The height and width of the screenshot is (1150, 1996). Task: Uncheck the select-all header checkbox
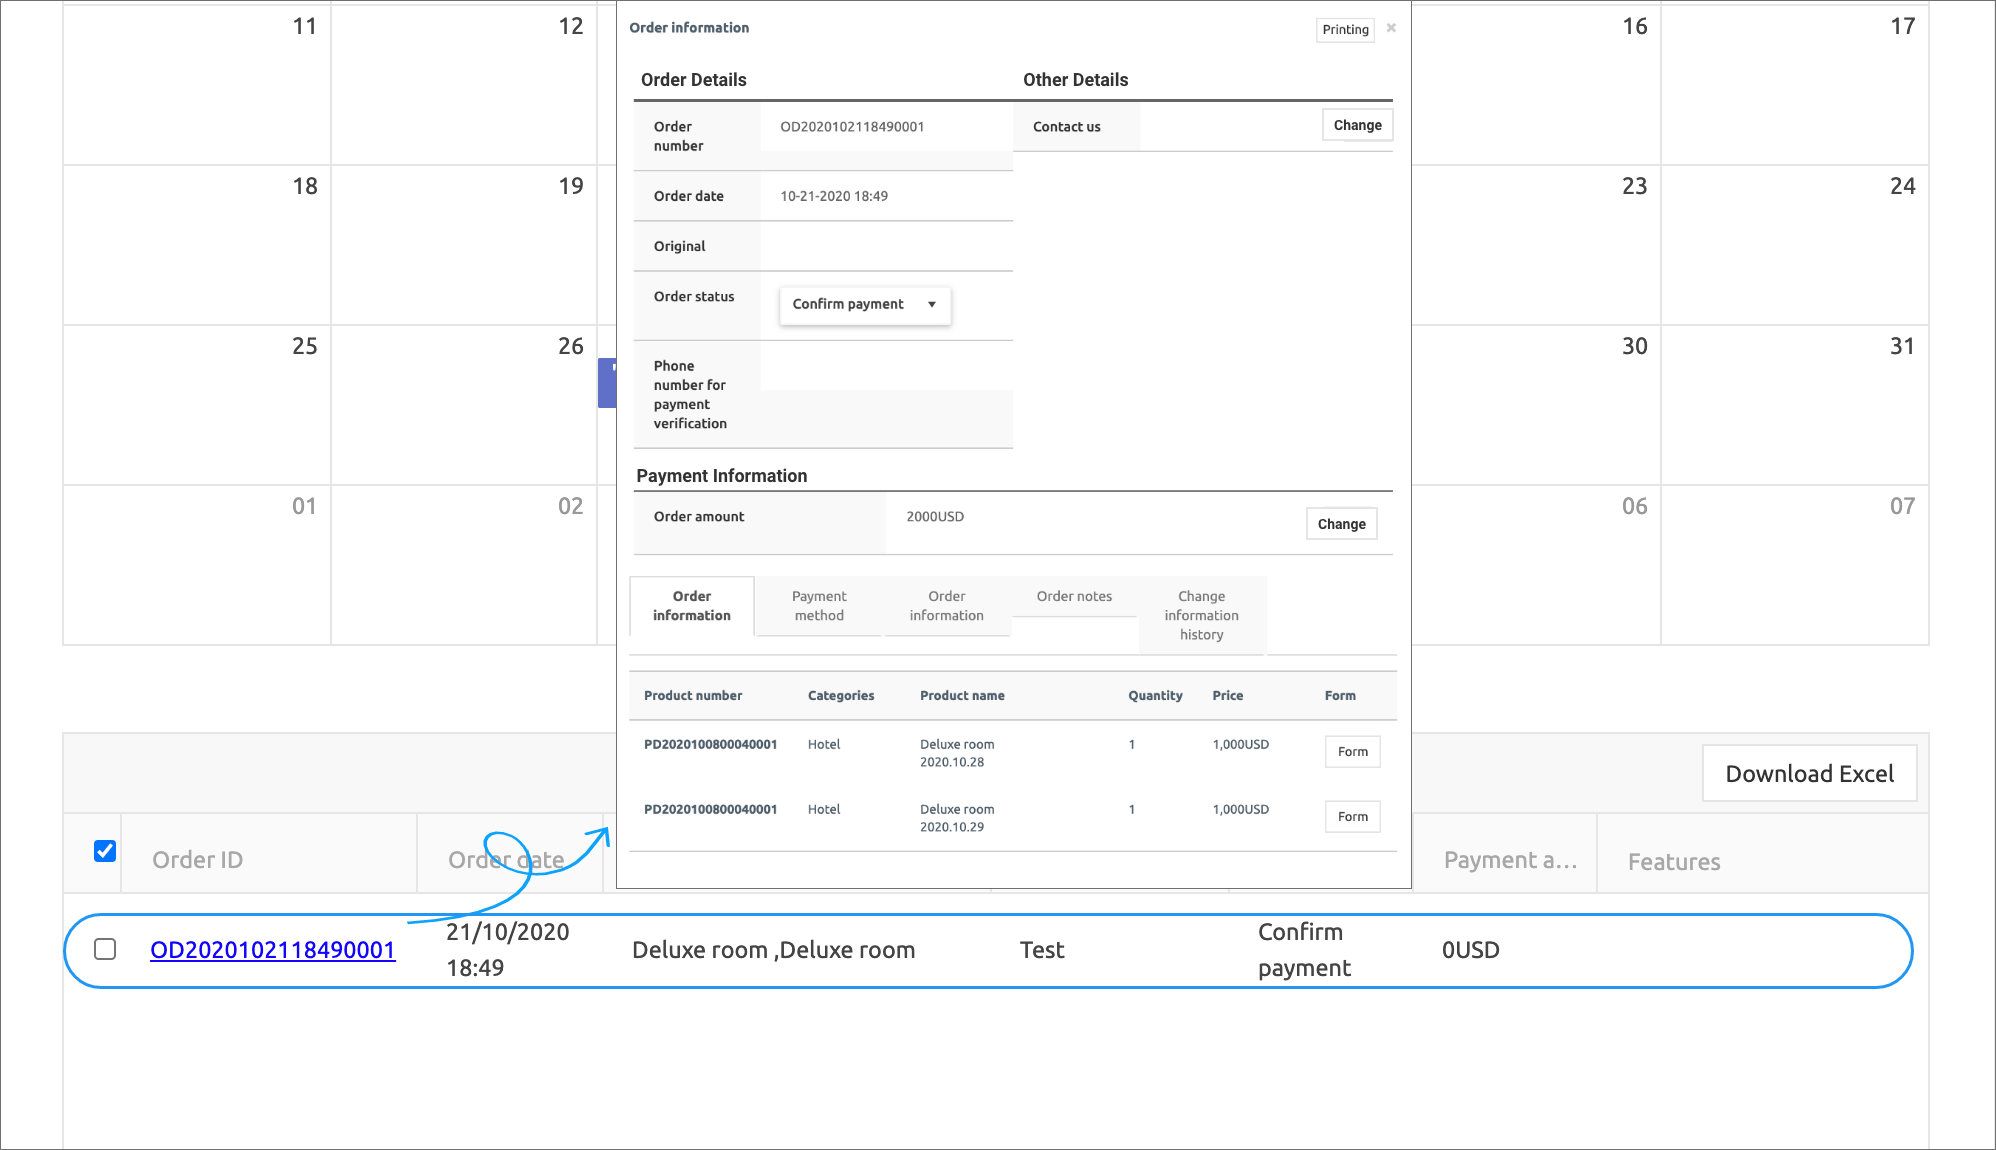[105, 851]
